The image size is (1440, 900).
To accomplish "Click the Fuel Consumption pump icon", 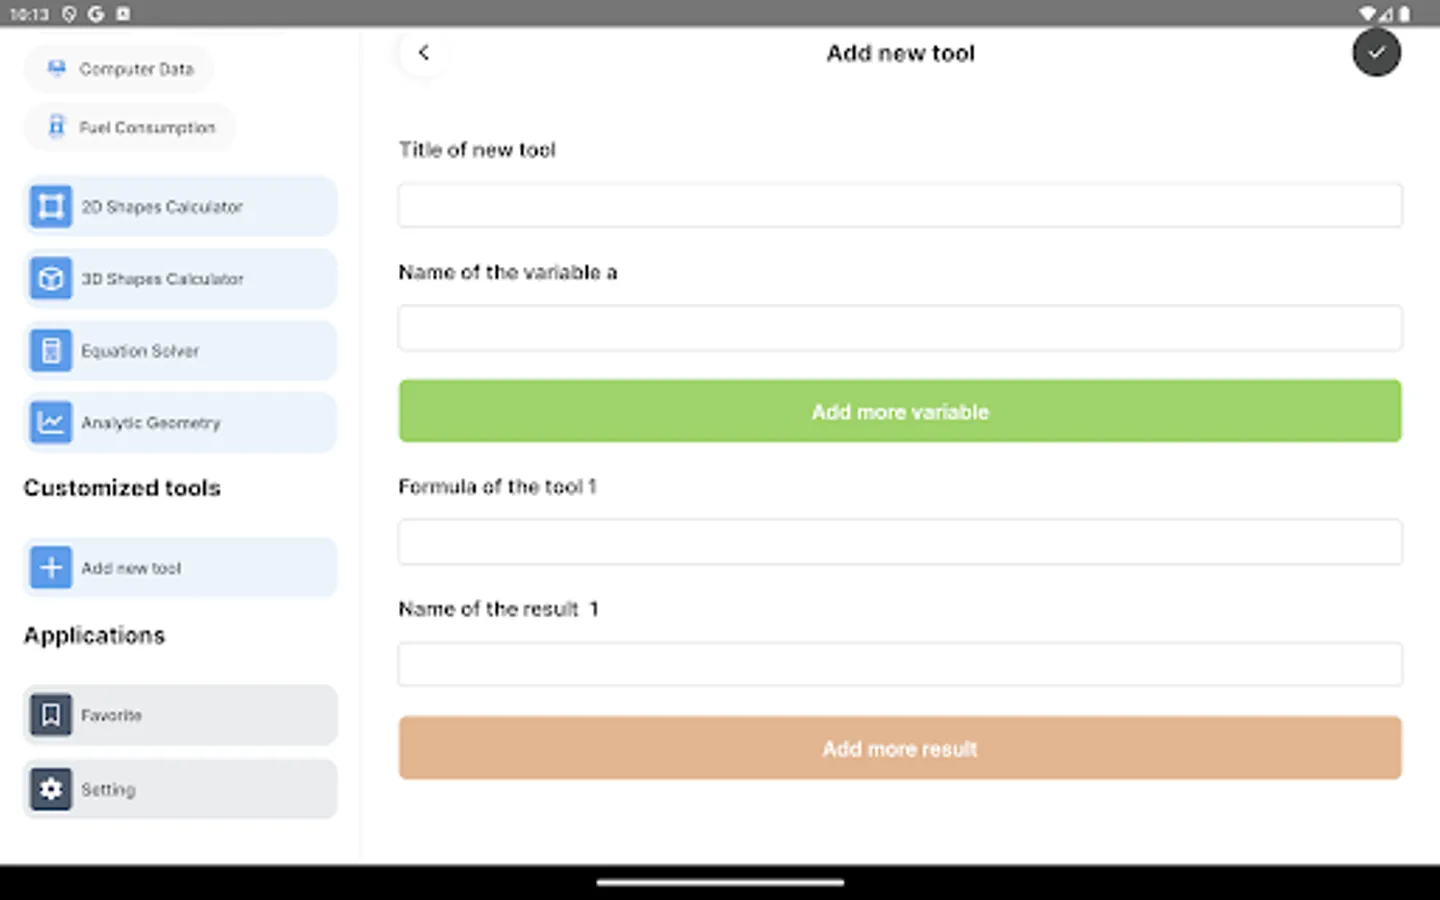I will tap(55, 127).
